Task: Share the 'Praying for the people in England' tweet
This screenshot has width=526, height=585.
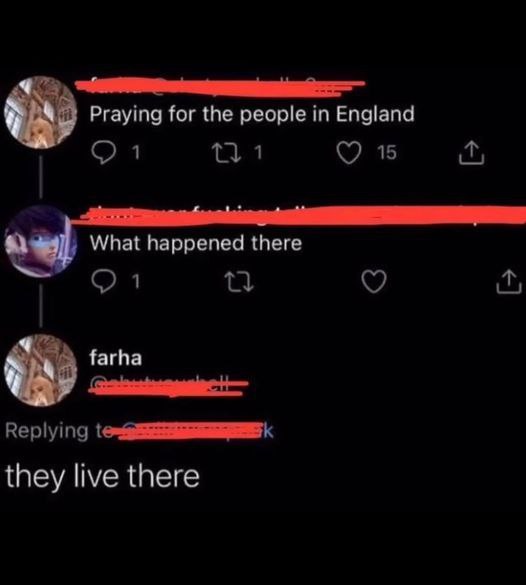Action: [472, 152]
